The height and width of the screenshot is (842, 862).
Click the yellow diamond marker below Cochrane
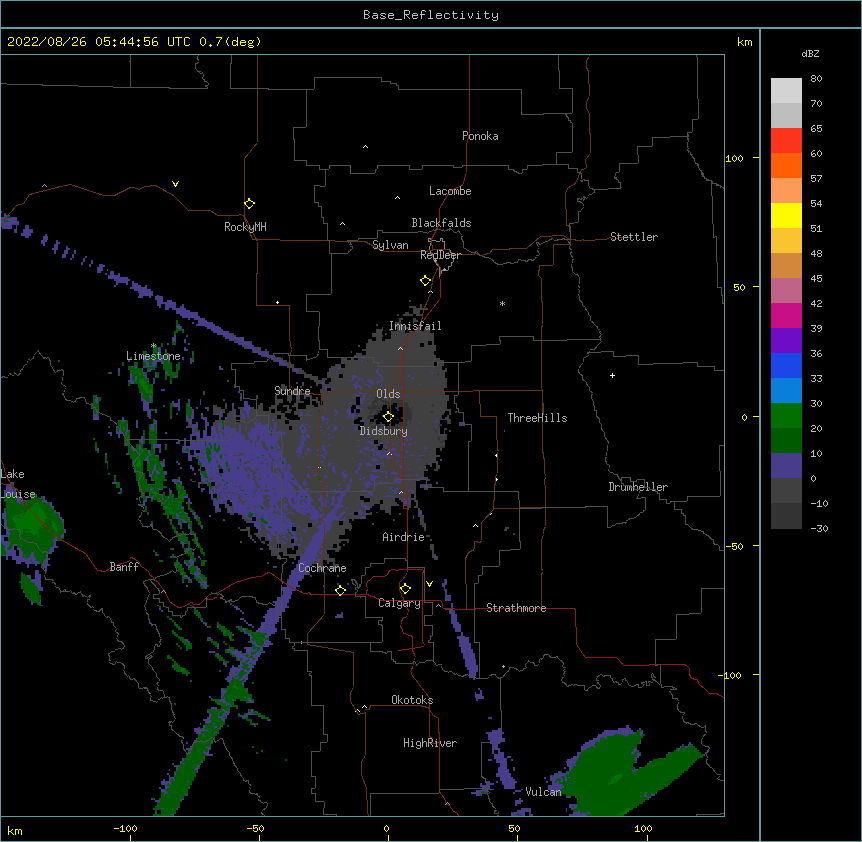[x=340, y=590]
